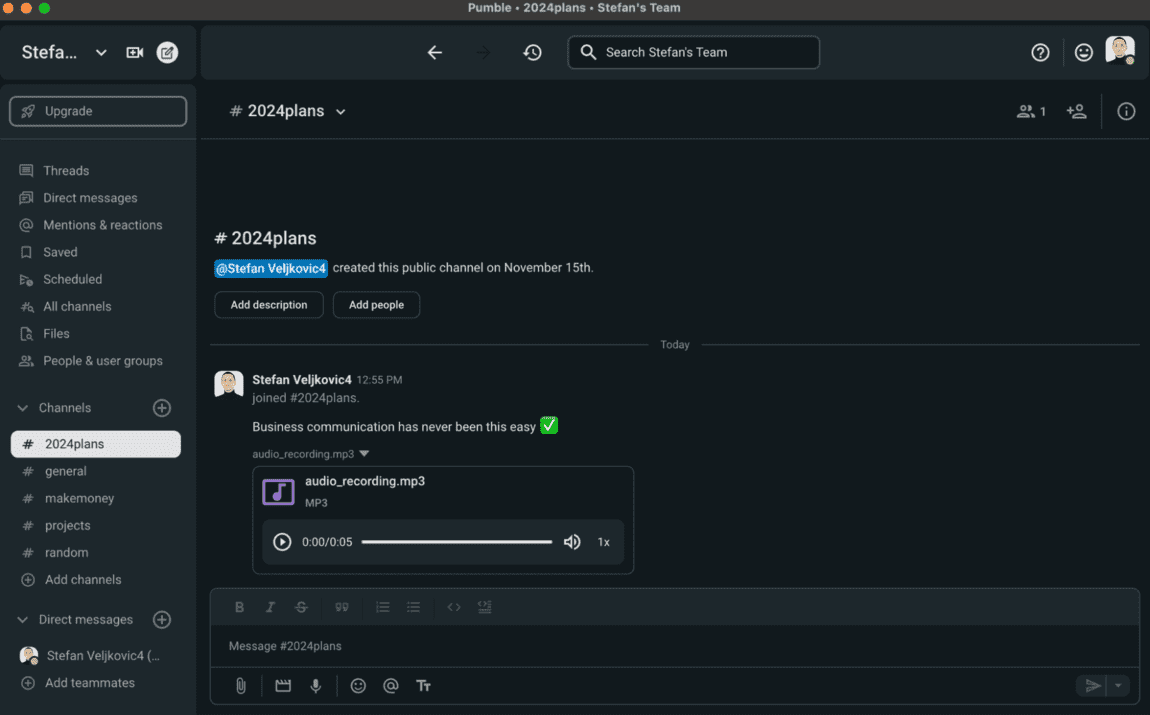This screenshot has width=1150, height=715.
Task: Open the profile avatar menu at top right
Action: (1120, 51)
